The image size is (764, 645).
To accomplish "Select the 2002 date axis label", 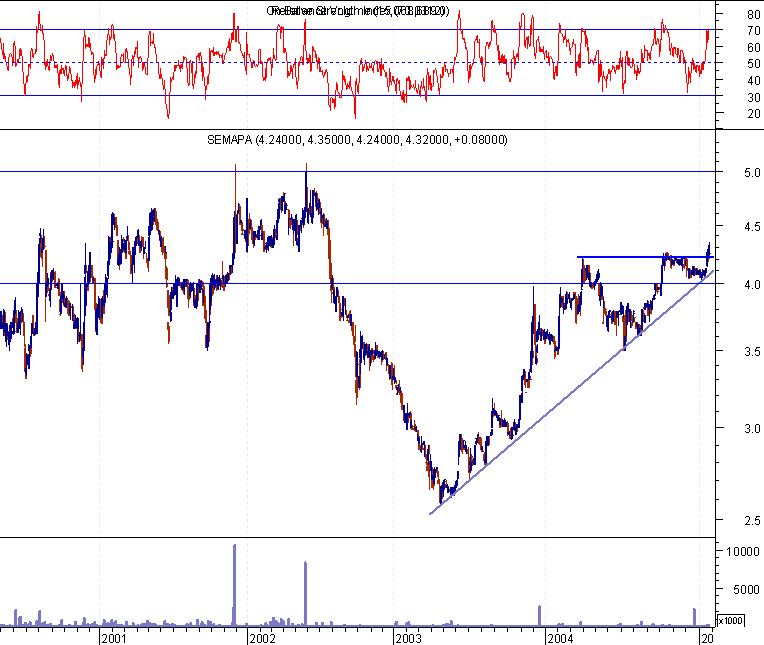I will click(262, 638).
